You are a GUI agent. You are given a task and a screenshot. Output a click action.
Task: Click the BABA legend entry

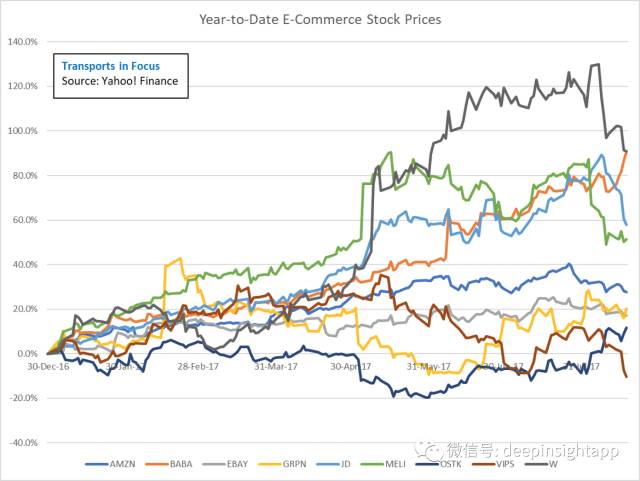tap(168, 464)
